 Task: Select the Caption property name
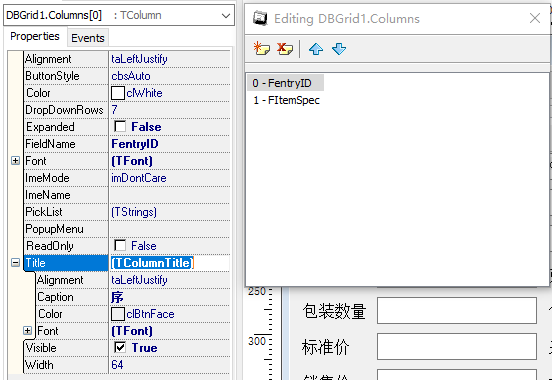tap(55, 297)
